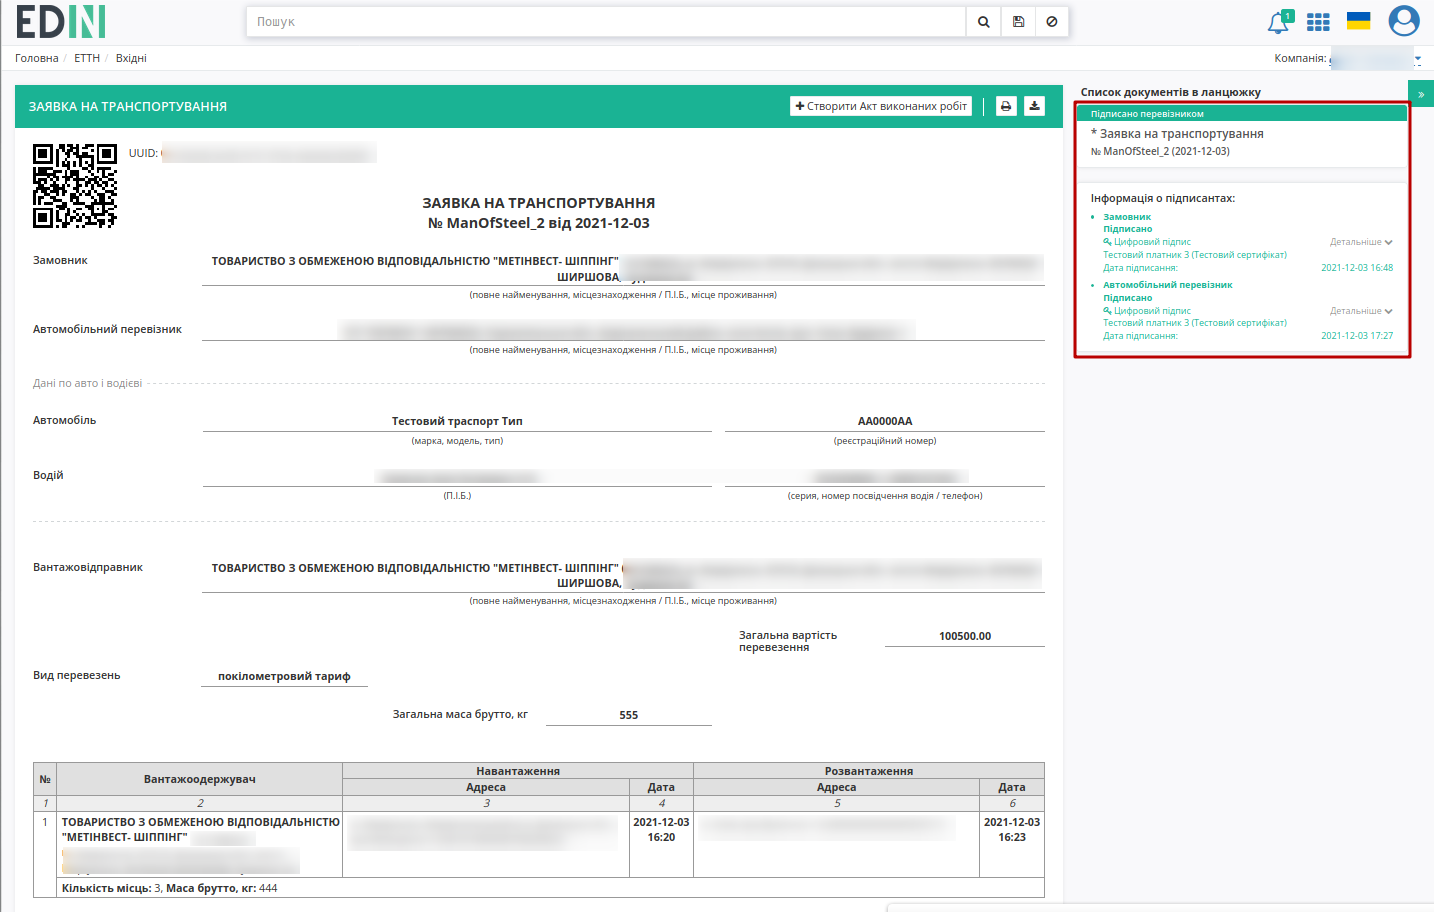Click Список документів в ланцюжку heading
This screenshot has width=1434, height=912.
(1170, 92)
